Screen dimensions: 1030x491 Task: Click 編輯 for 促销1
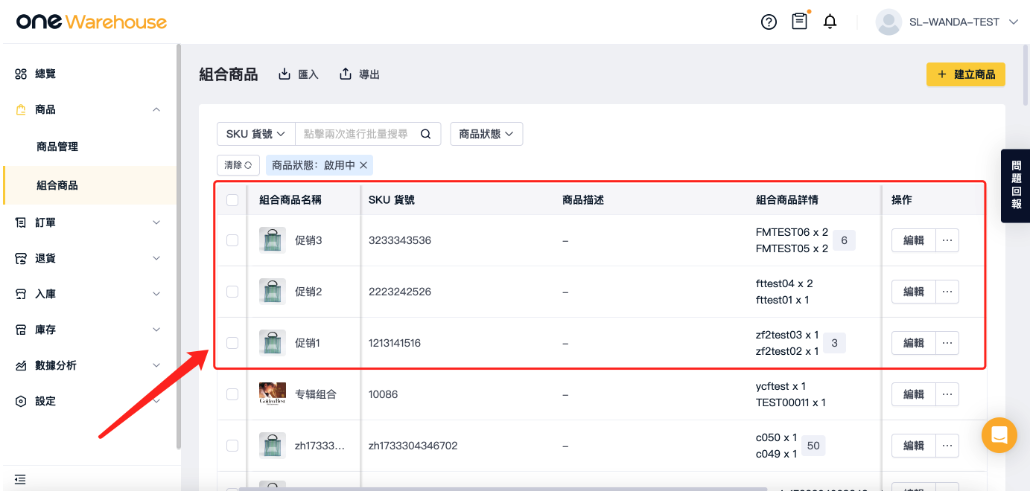[x=914, y=343]
